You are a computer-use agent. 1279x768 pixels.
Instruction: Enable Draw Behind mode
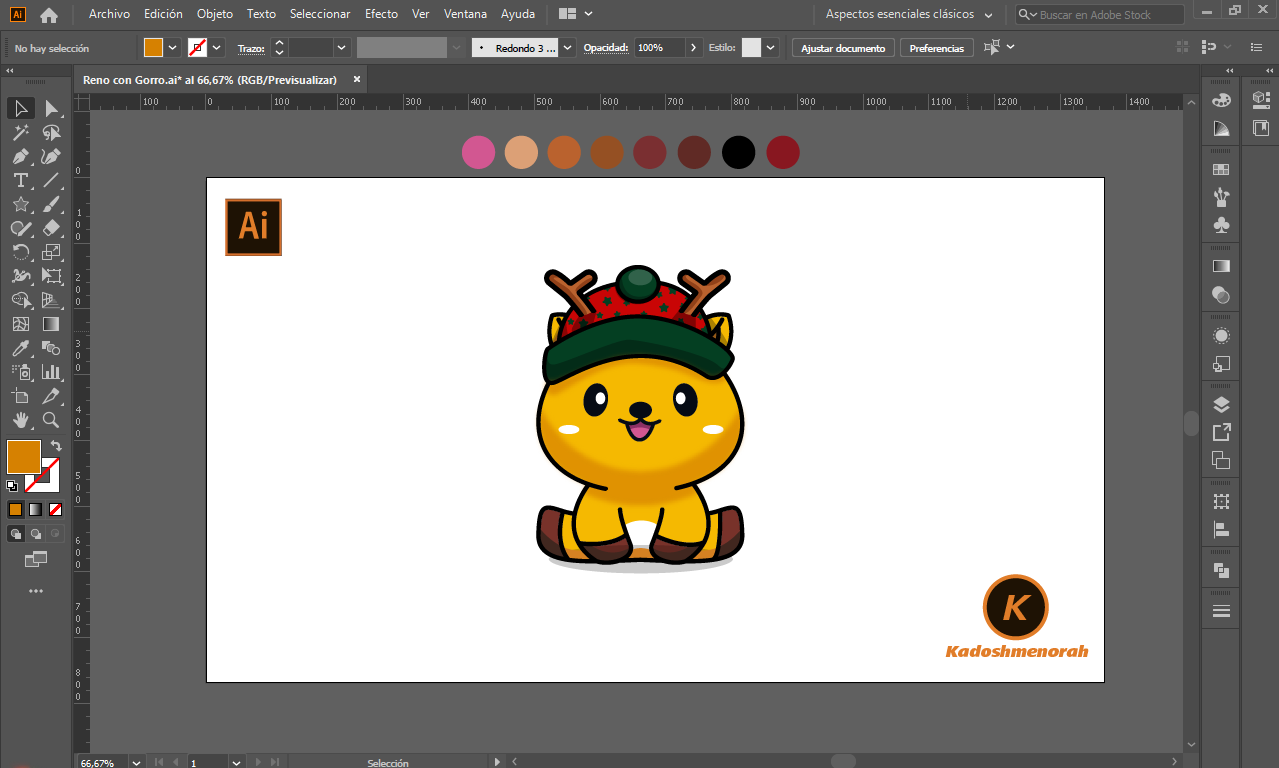tap(35, 534)
